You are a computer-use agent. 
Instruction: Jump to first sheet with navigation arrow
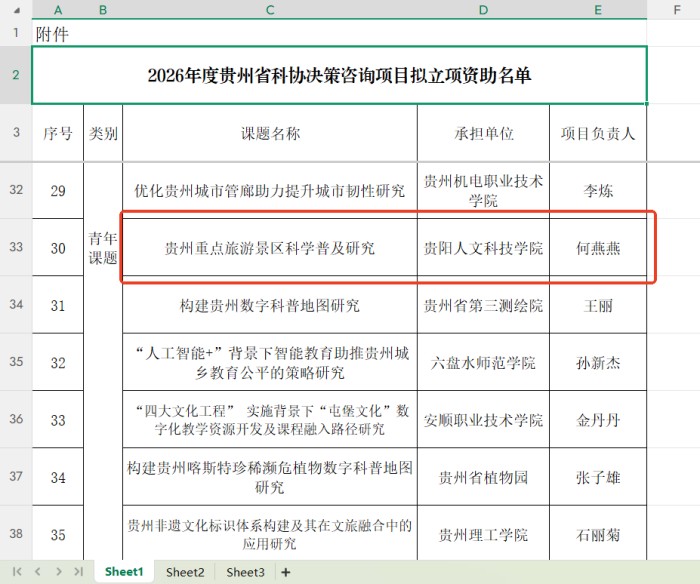pyautogui.click(x=15, y=572)
